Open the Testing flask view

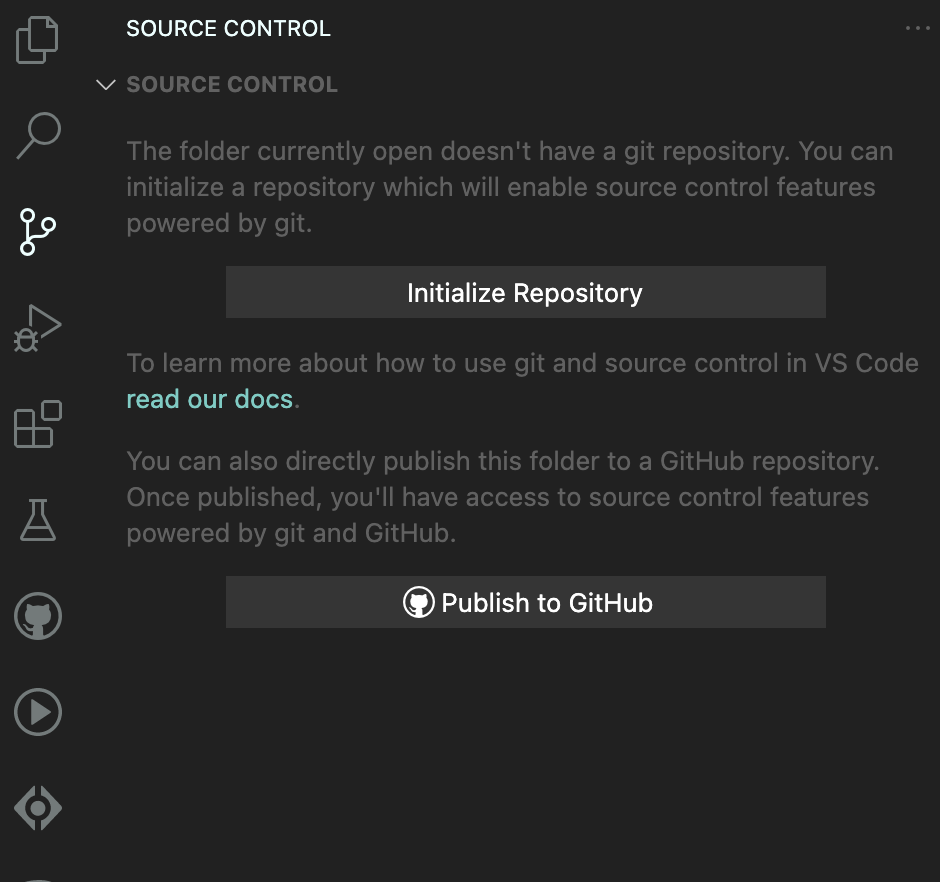pyautogui.click(x=37, y=519)
